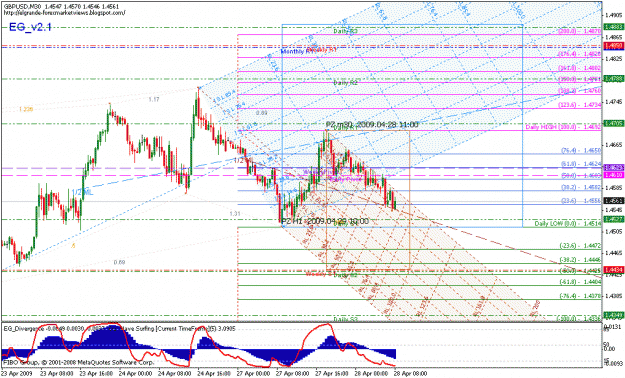Click the (23.6) blue fib retracement label
The width and height of the screenshot is (625, 378).
[581, 201]
